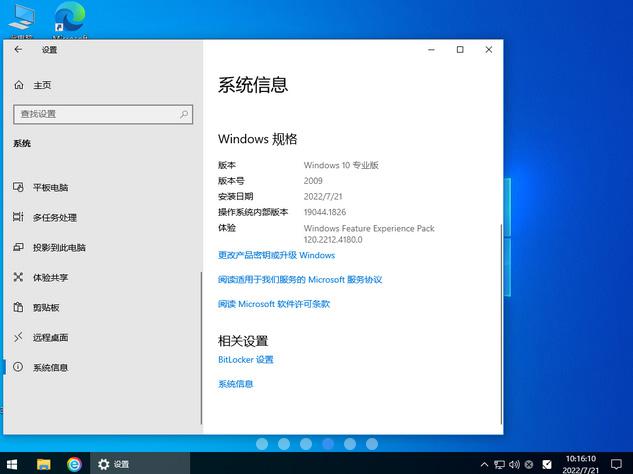Click the search magnifier in 查找设置
633x474 pixels.
(x=184, y=114)
